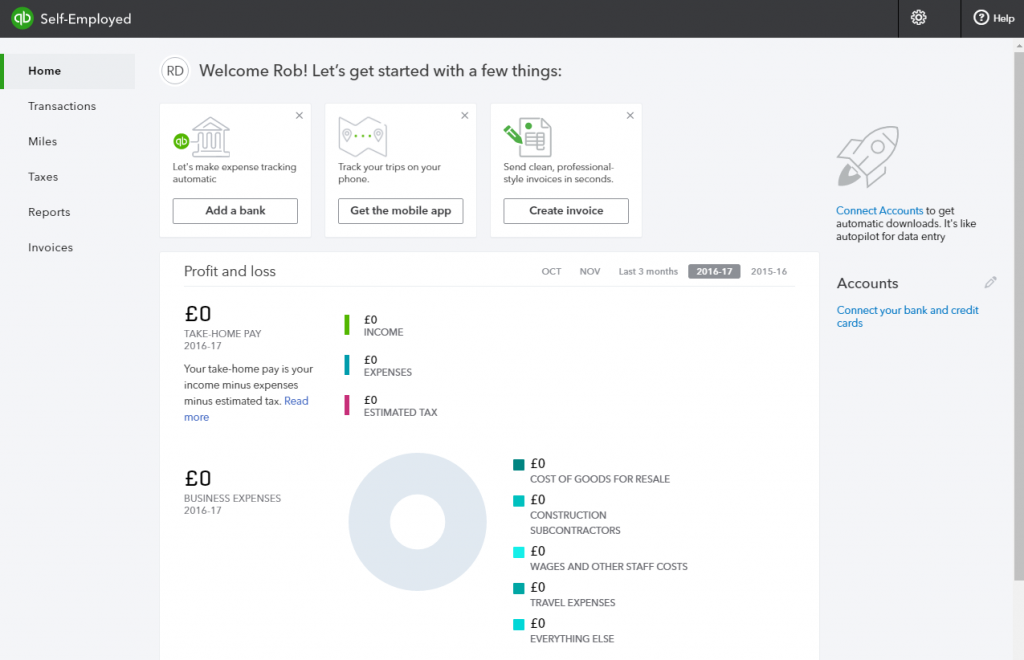Viewport: 1024px width, 660px height.
Task: Click the Cost of Goods legend swatch
Action: click(519, 465)
